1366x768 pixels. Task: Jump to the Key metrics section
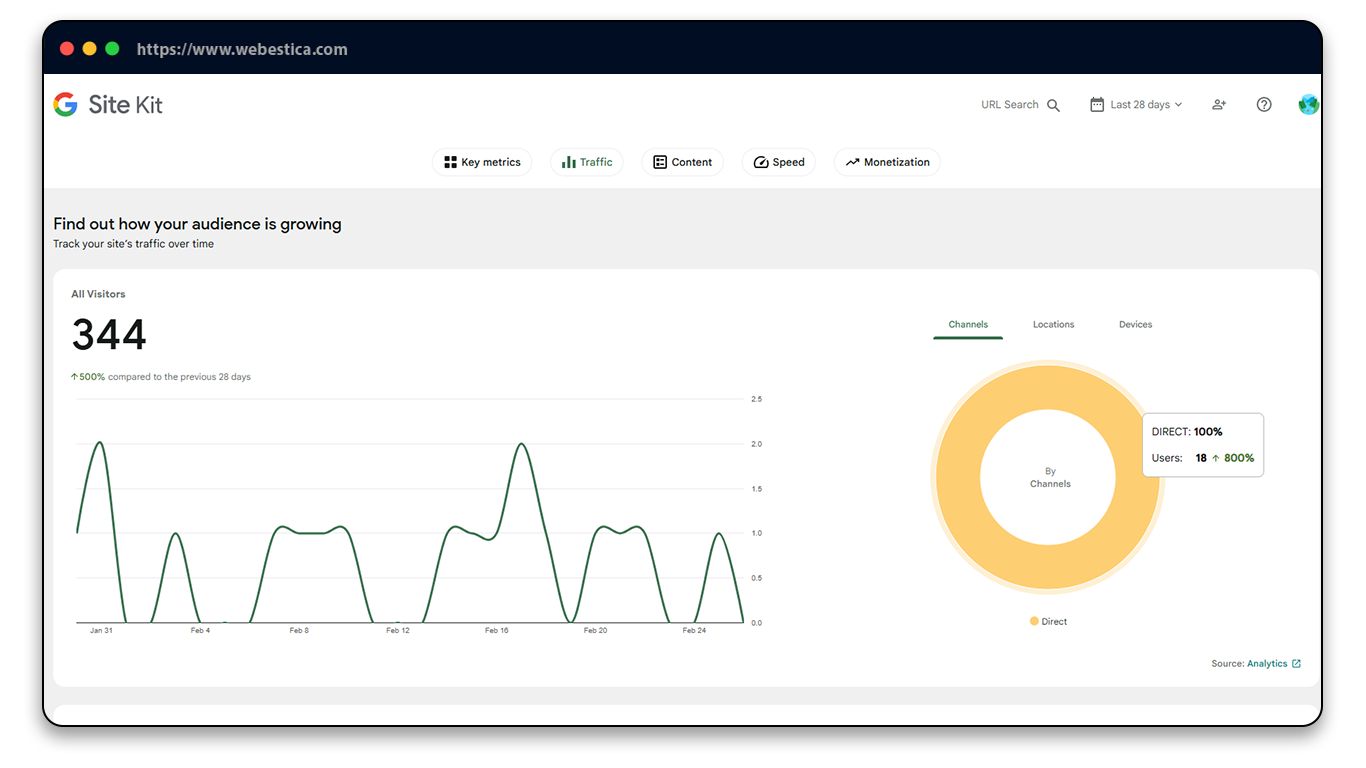pos(482,162)
